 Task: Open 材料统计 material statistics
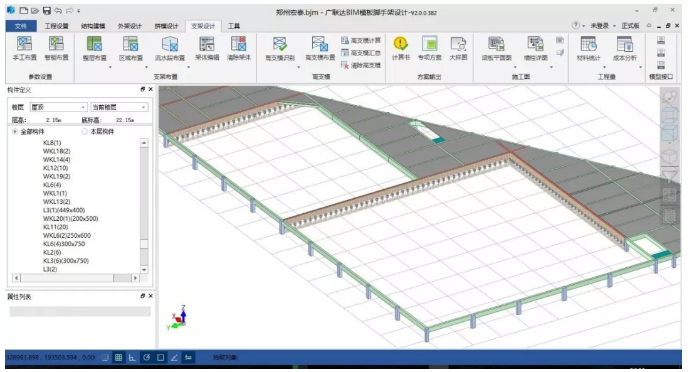pos(588,49)
